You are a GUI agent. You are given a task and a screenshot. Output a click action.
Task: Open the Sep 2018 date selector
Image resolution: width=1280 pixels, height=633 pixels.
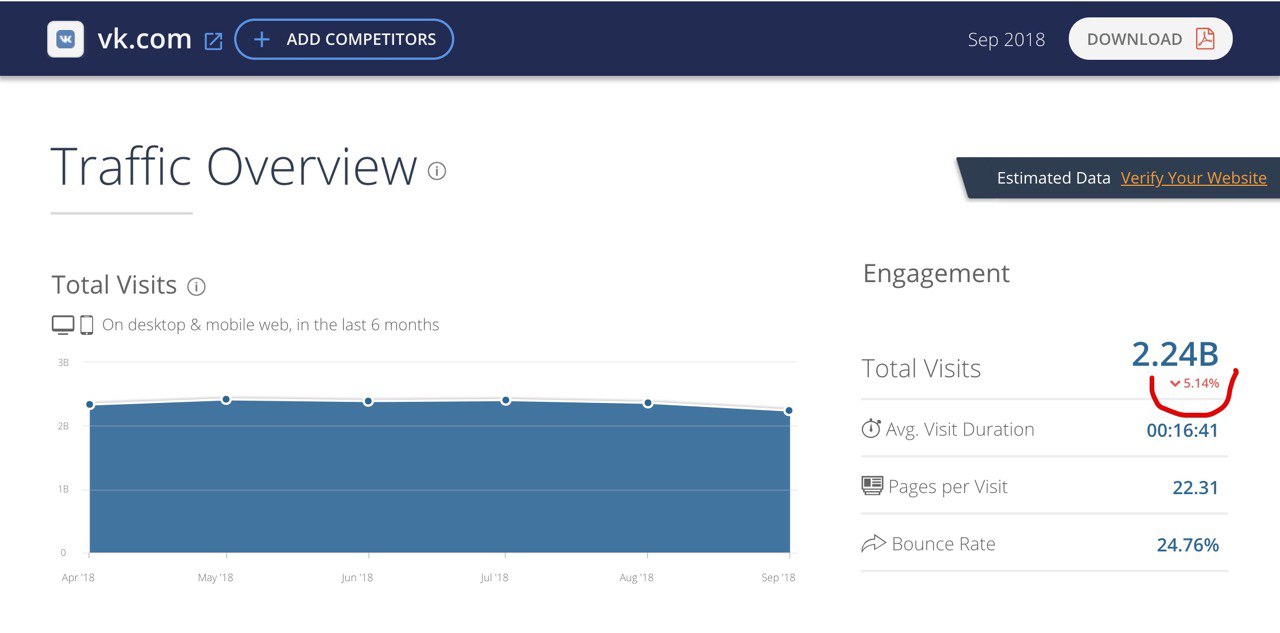(x=1006, y=40)
